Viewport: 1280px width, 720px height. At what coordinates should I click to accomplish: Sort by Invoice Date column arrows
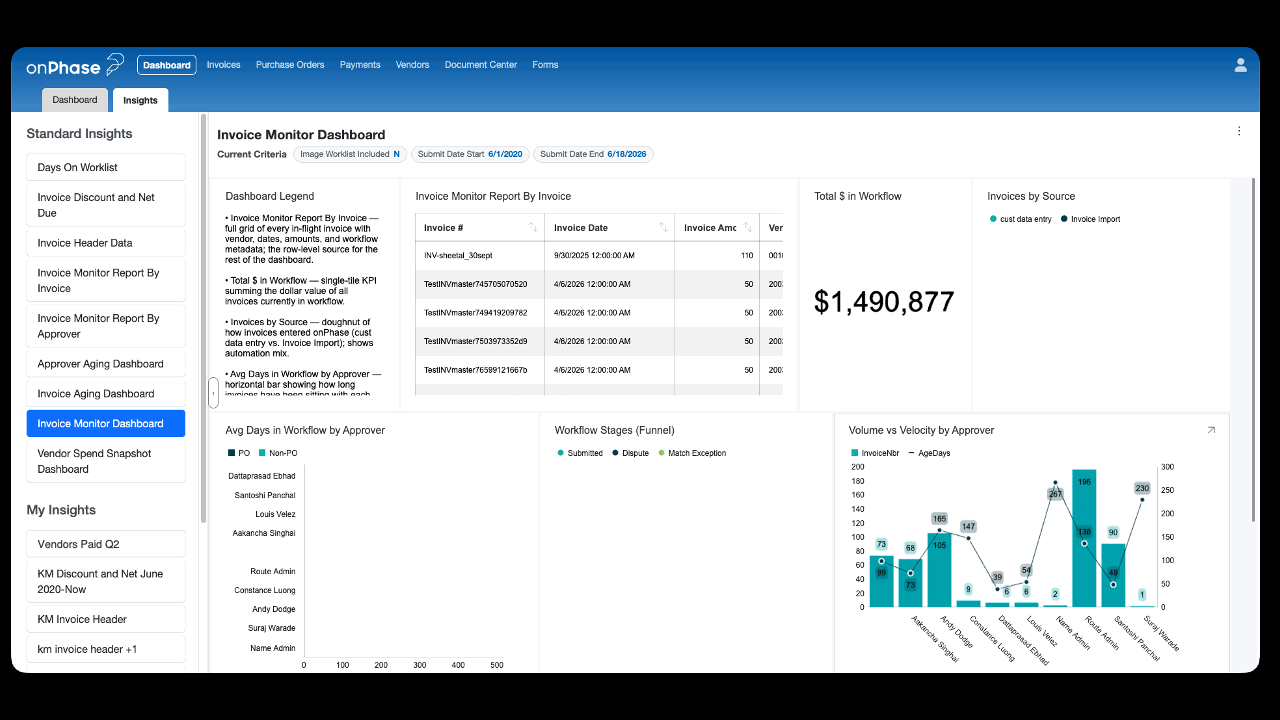click(663, 228)
